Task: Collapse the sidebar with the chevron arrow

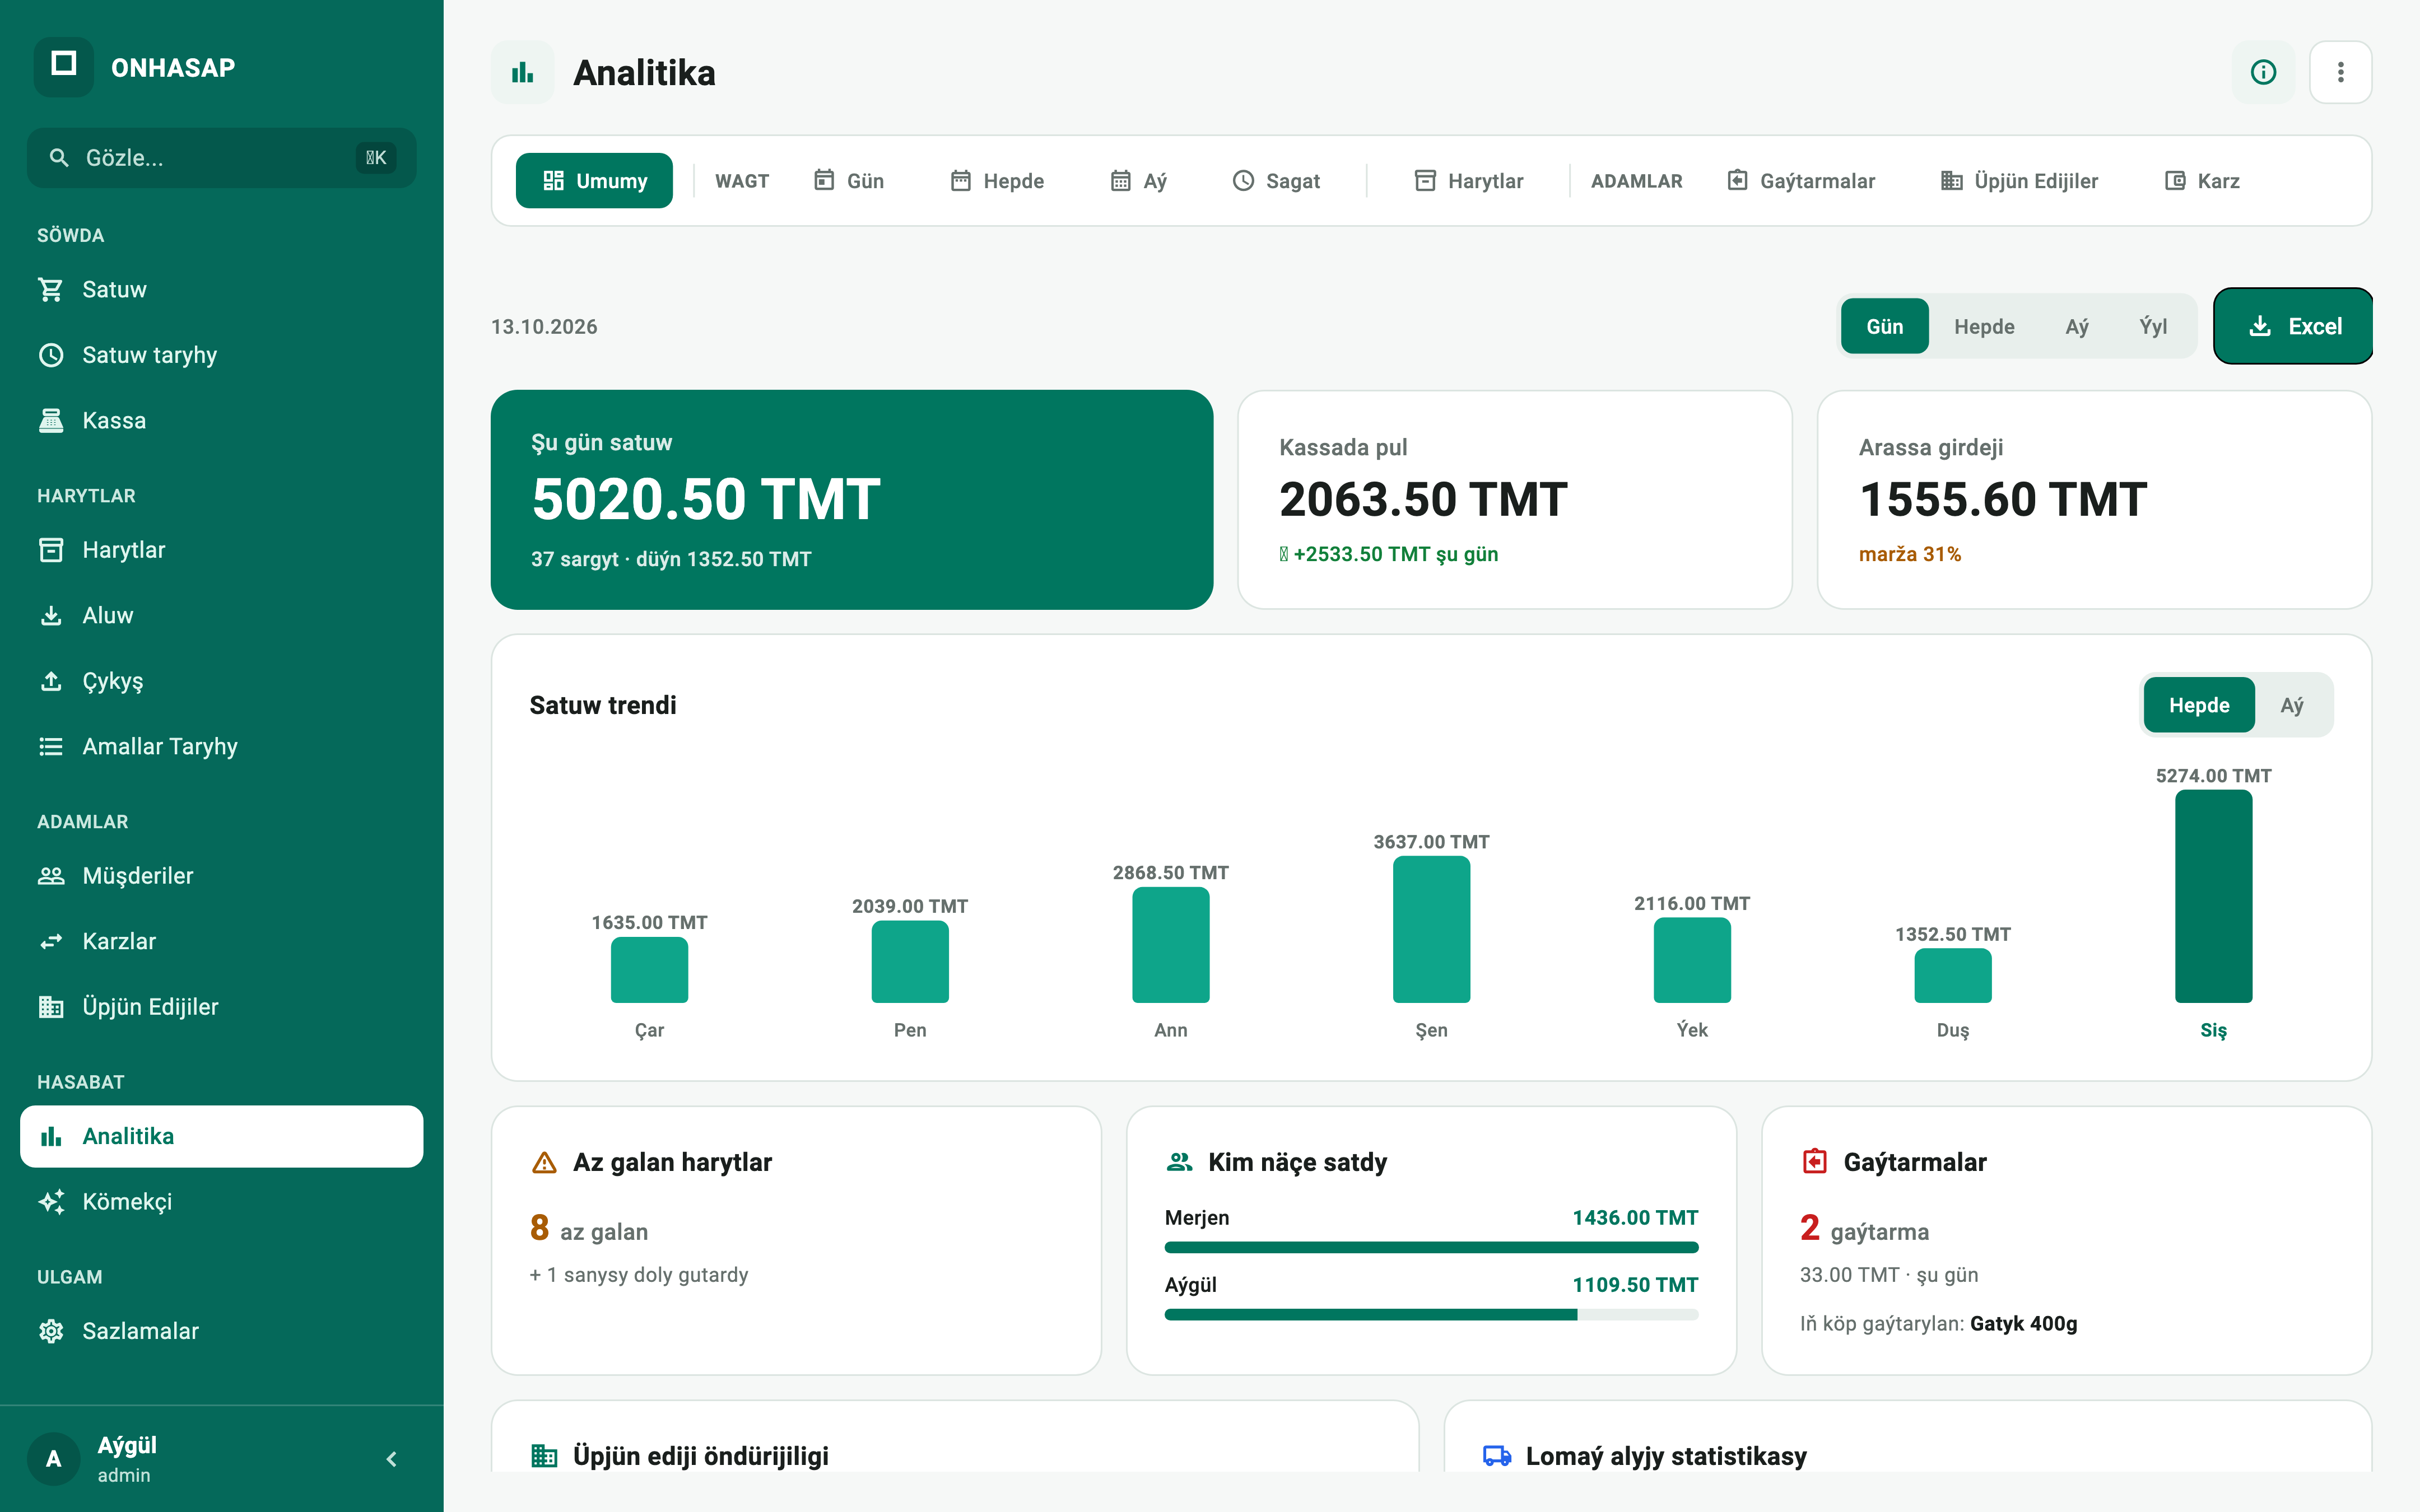Action: pos(392,1459)
